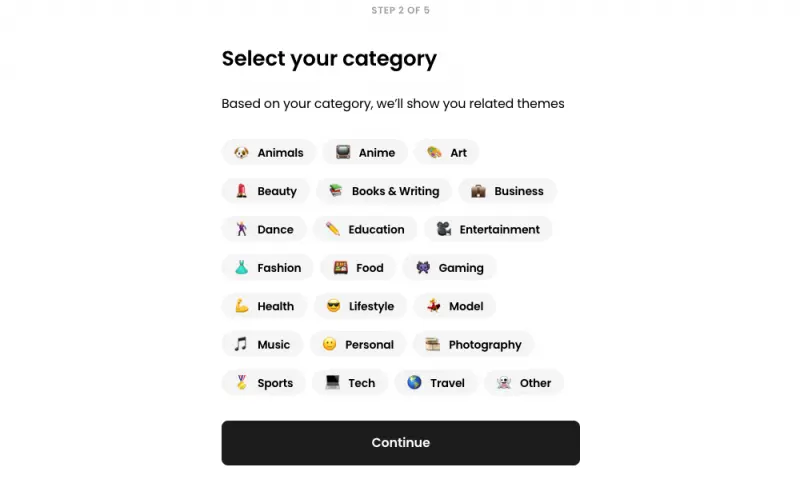Image resolution: width=800 pixels, height=503 pixels.
Task: Choose the Lifestyle category chip
Action: [x=360, y=306]
